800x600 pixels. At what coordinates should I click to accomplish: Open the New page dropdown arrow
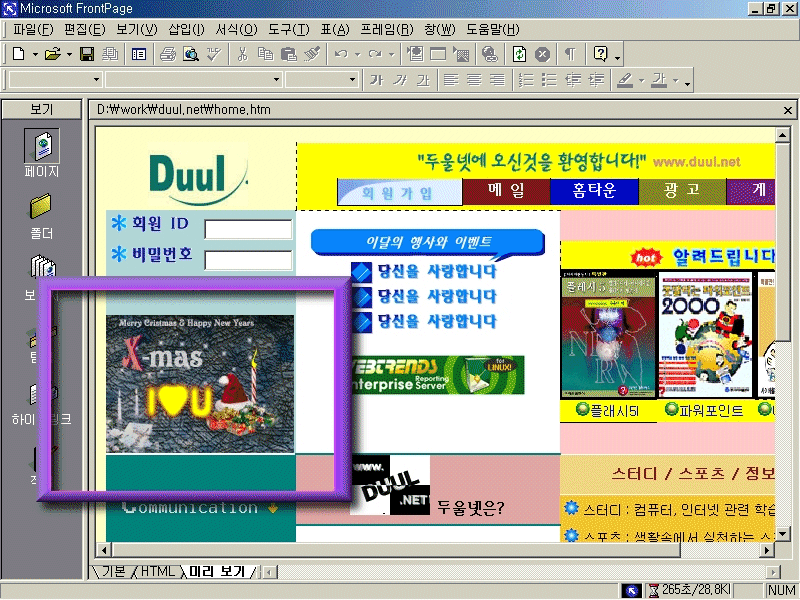point(35,54)
